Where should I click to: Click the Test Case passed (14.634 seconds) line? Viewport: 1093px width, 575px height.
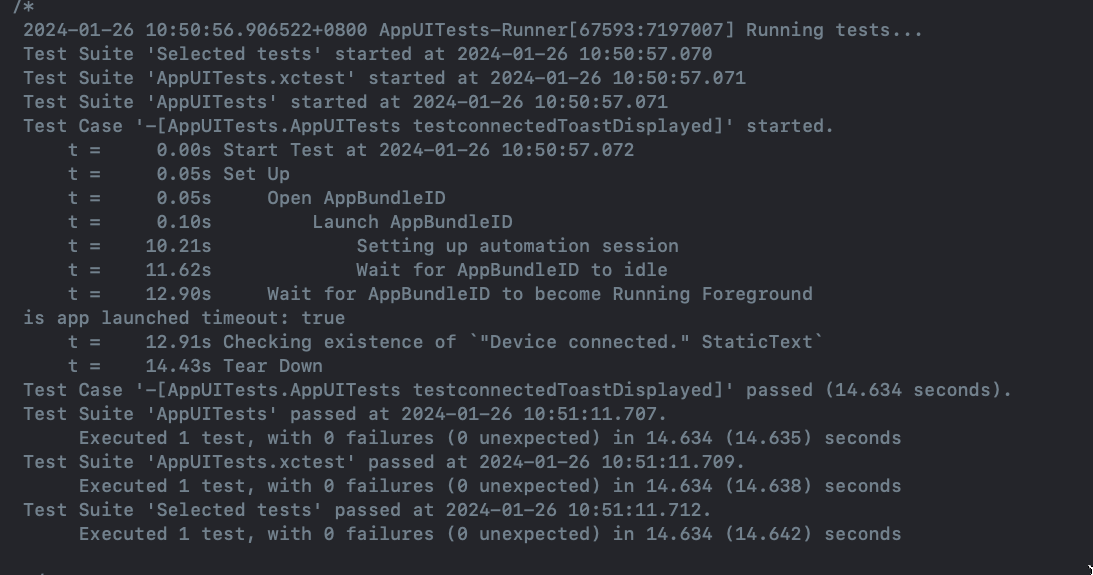coord(517,390)
